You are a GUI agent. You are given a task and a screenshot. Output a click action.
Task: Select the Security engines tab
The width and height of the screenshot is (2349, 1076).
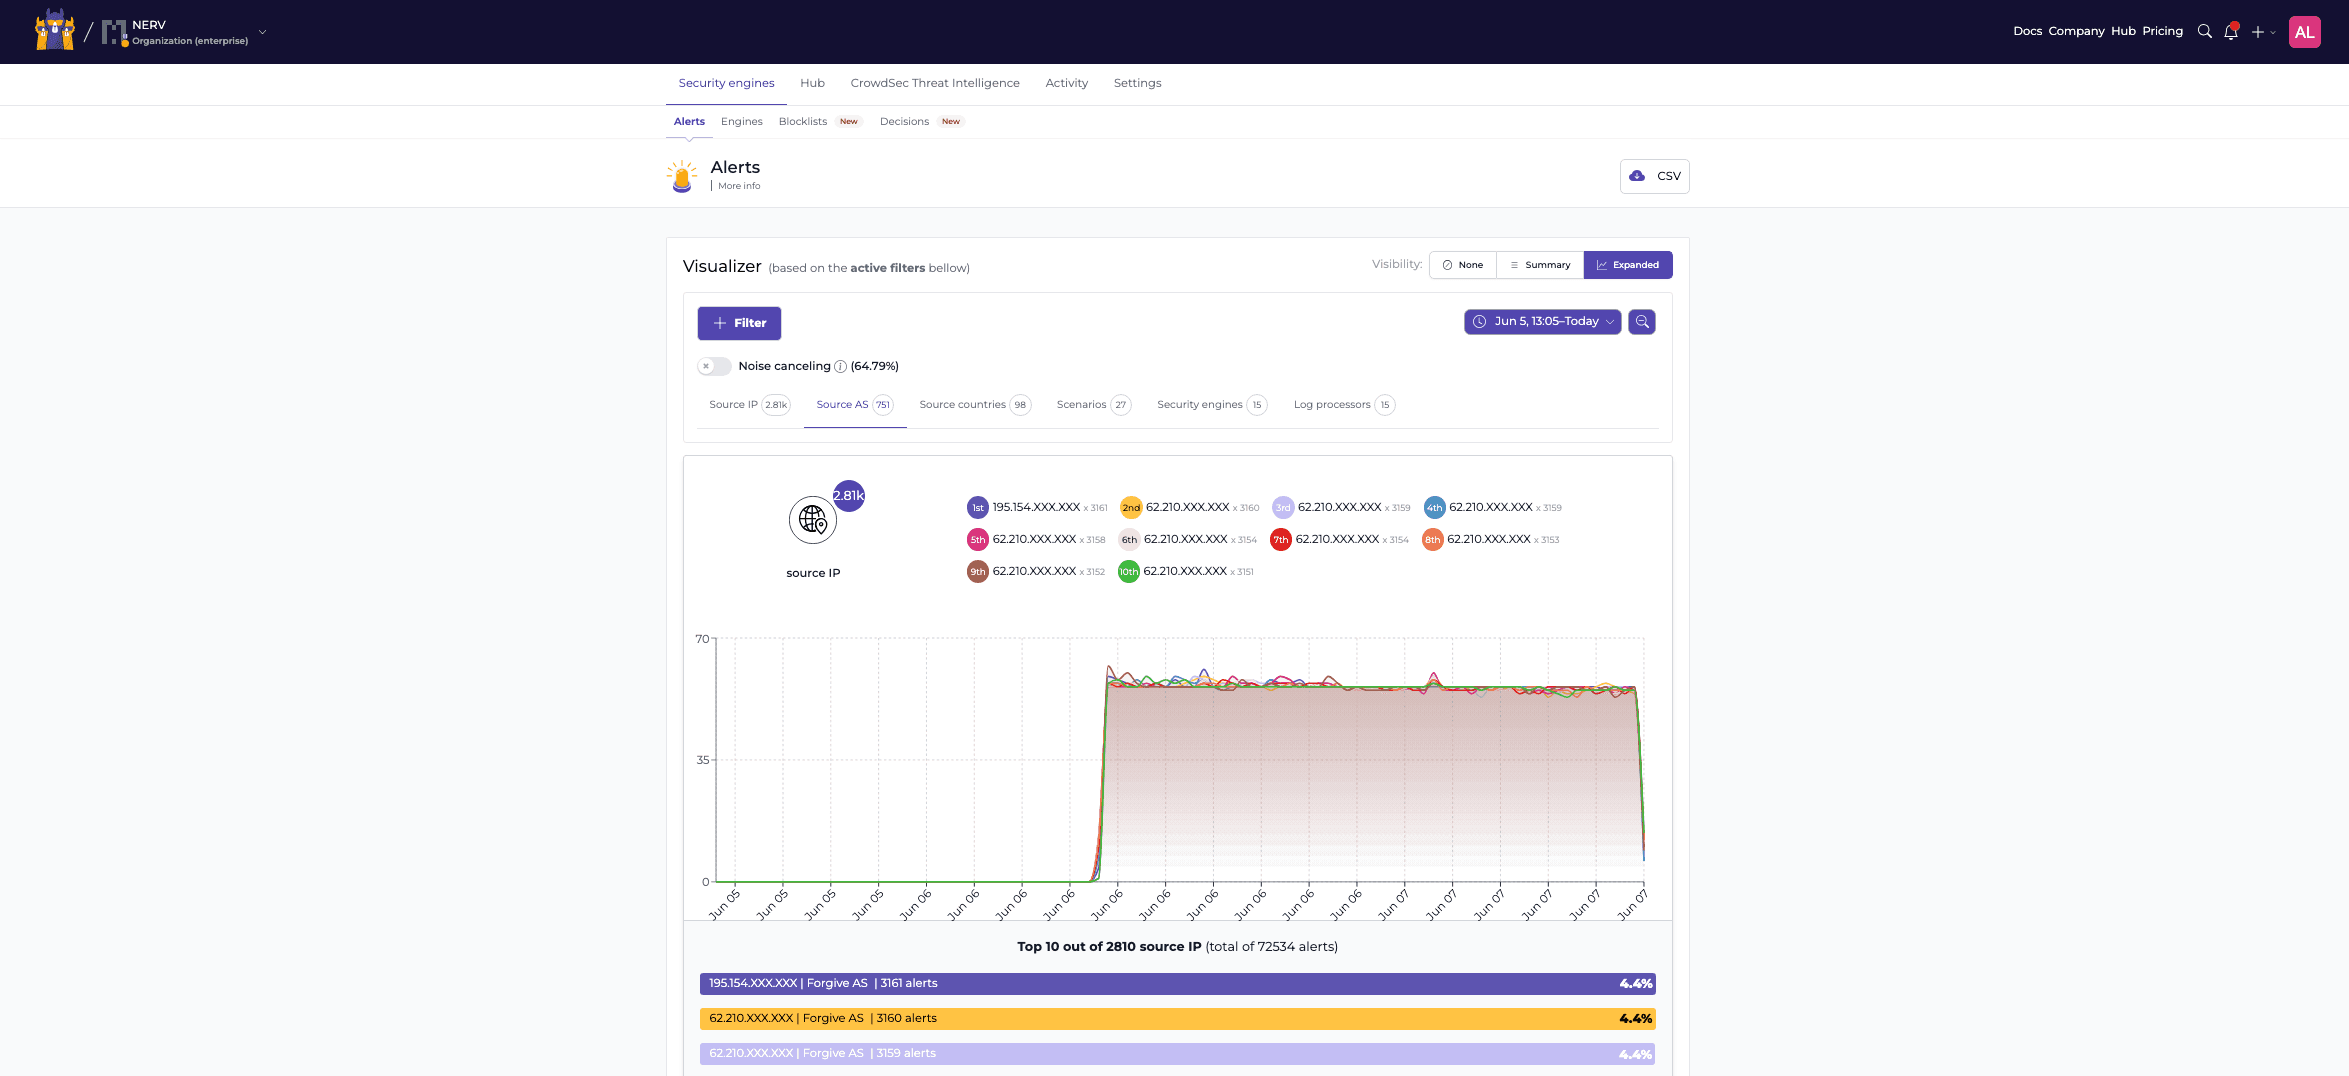tap(726, 83)
